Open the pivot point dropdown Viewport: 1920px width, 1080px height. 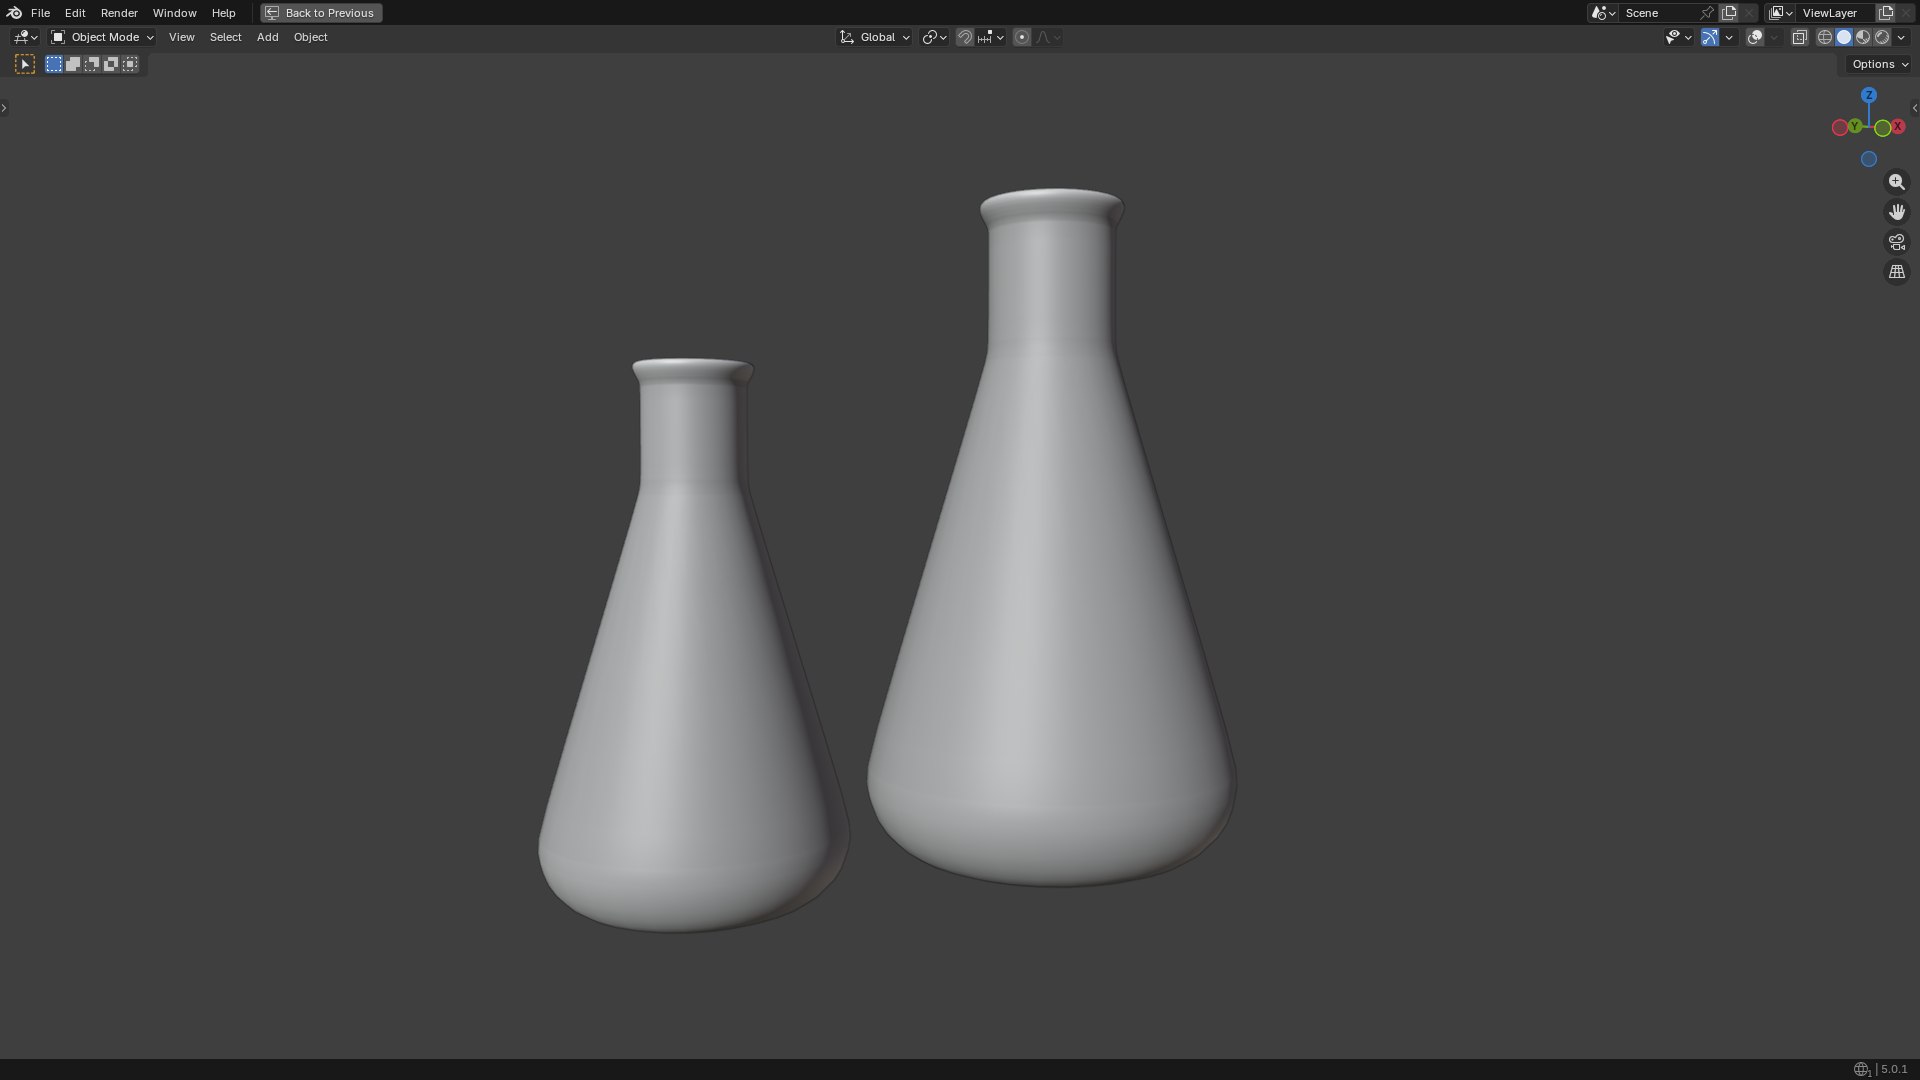pos(935,37)
